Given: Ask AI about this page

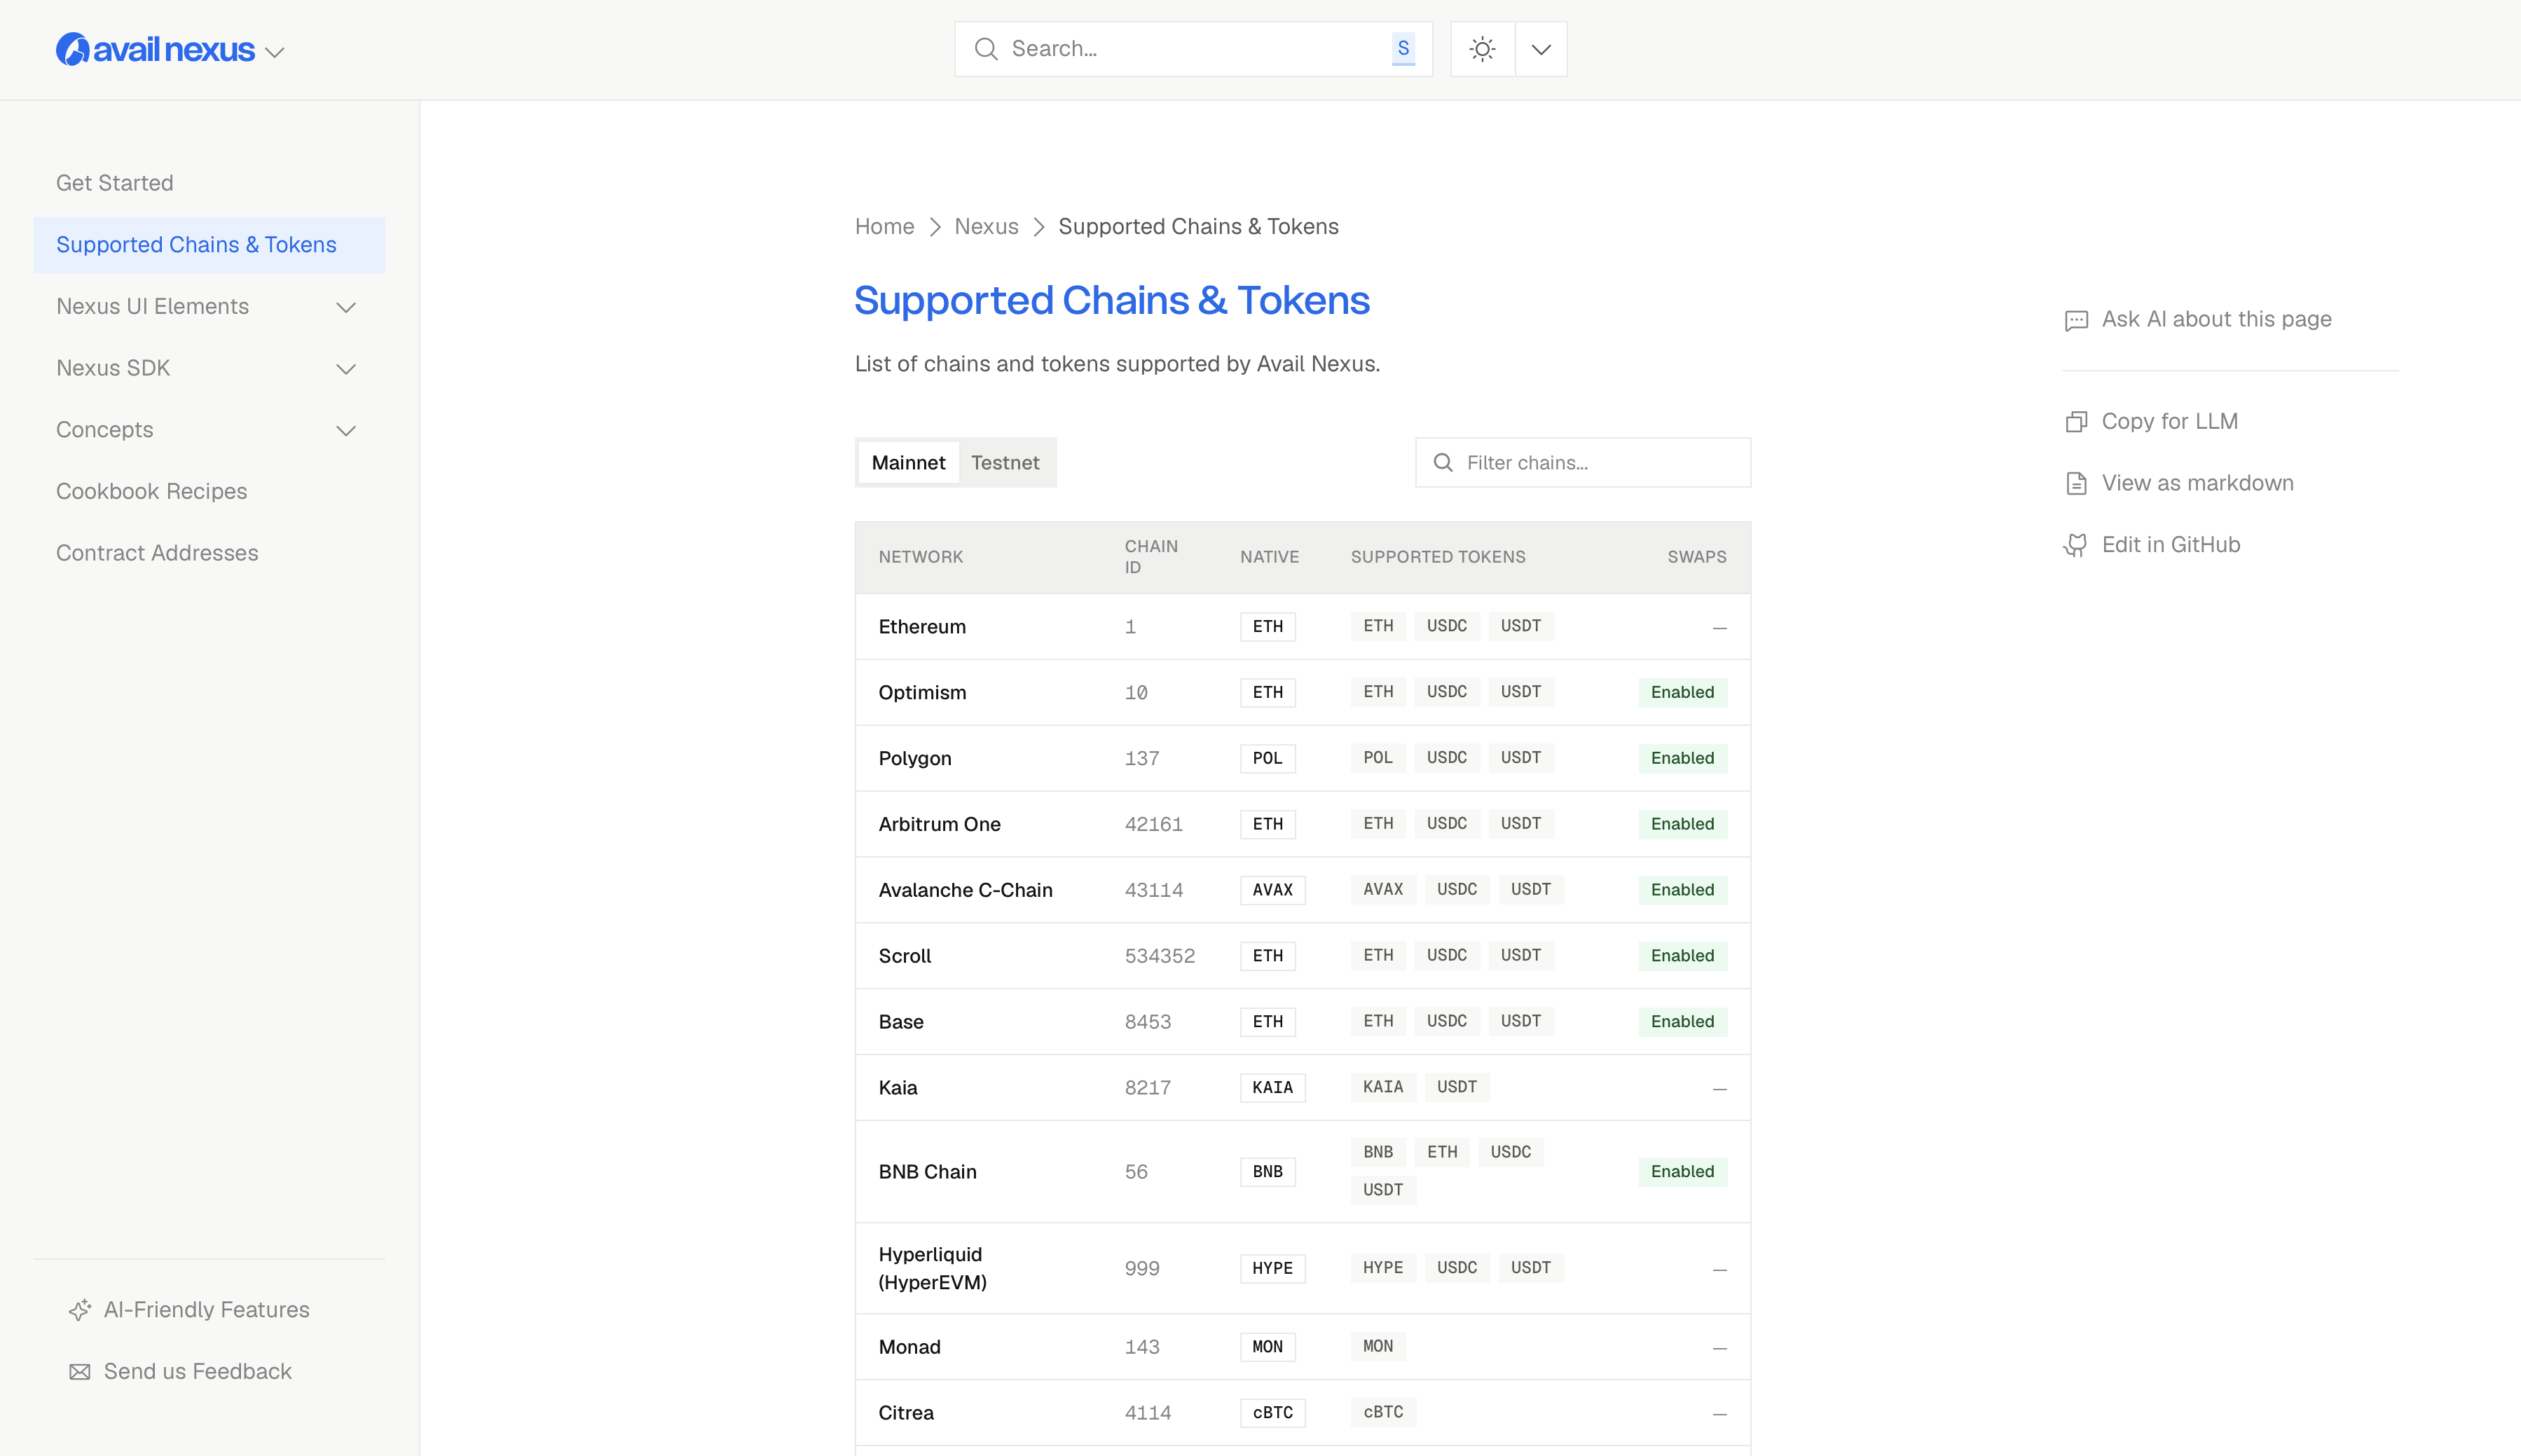Looking at the screenshot, I should (x=2217, y=319).
